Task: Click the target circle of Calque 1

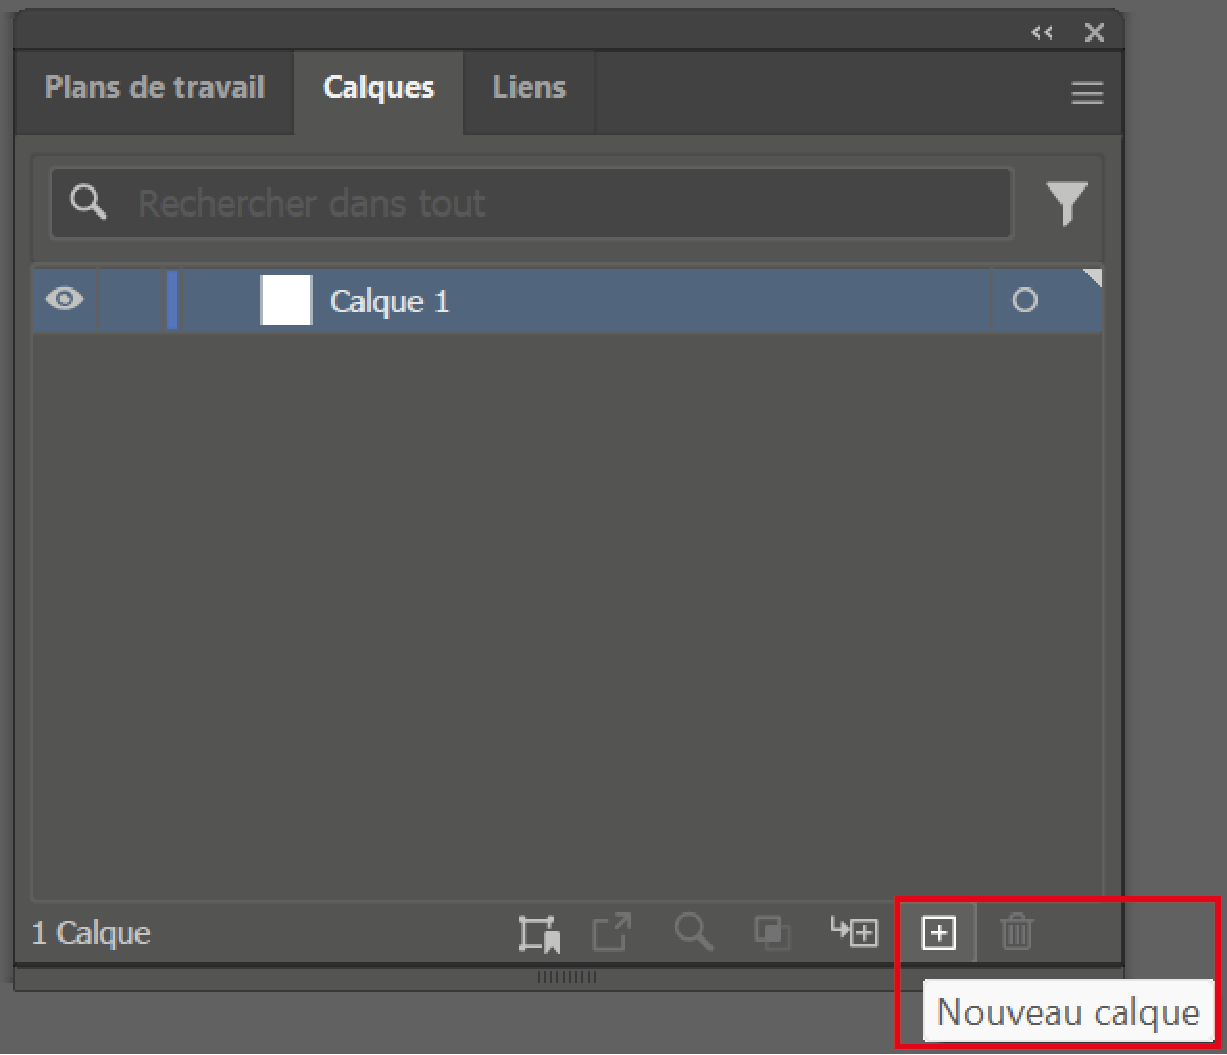Action: click(1024, 300)
